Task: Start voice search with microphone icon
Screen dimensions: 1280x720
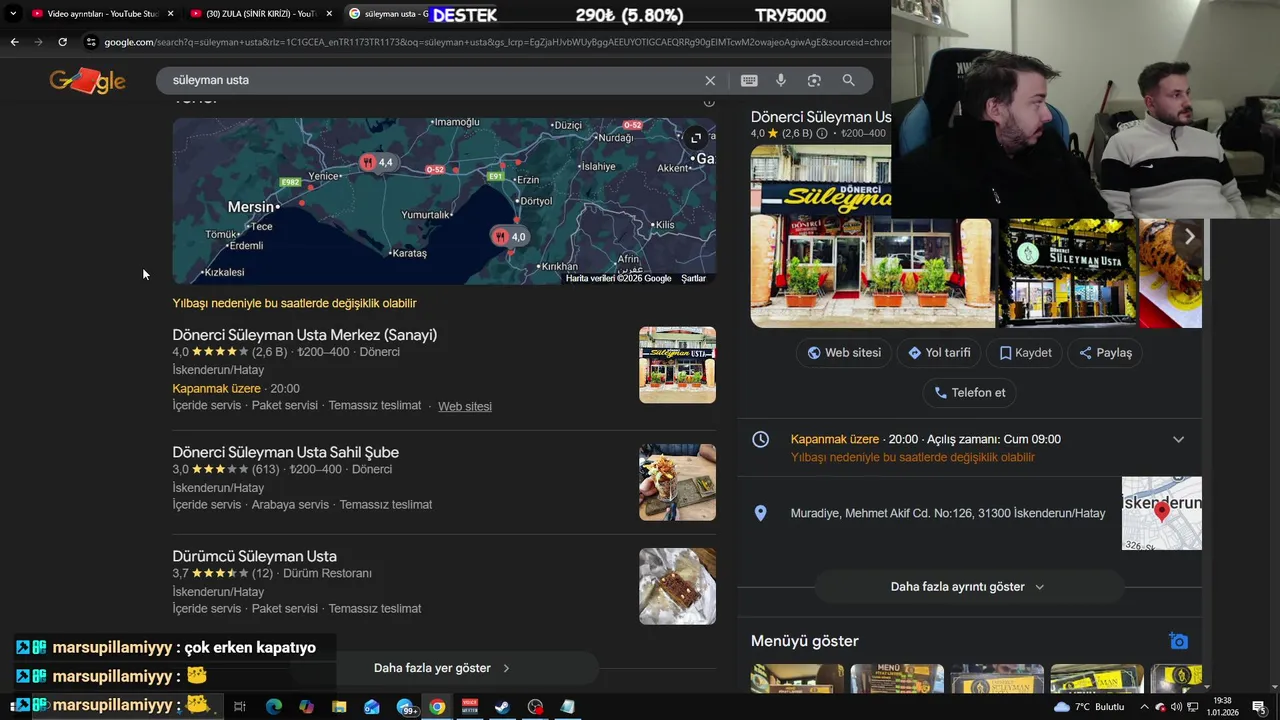Action: click(x=781, y=80)
